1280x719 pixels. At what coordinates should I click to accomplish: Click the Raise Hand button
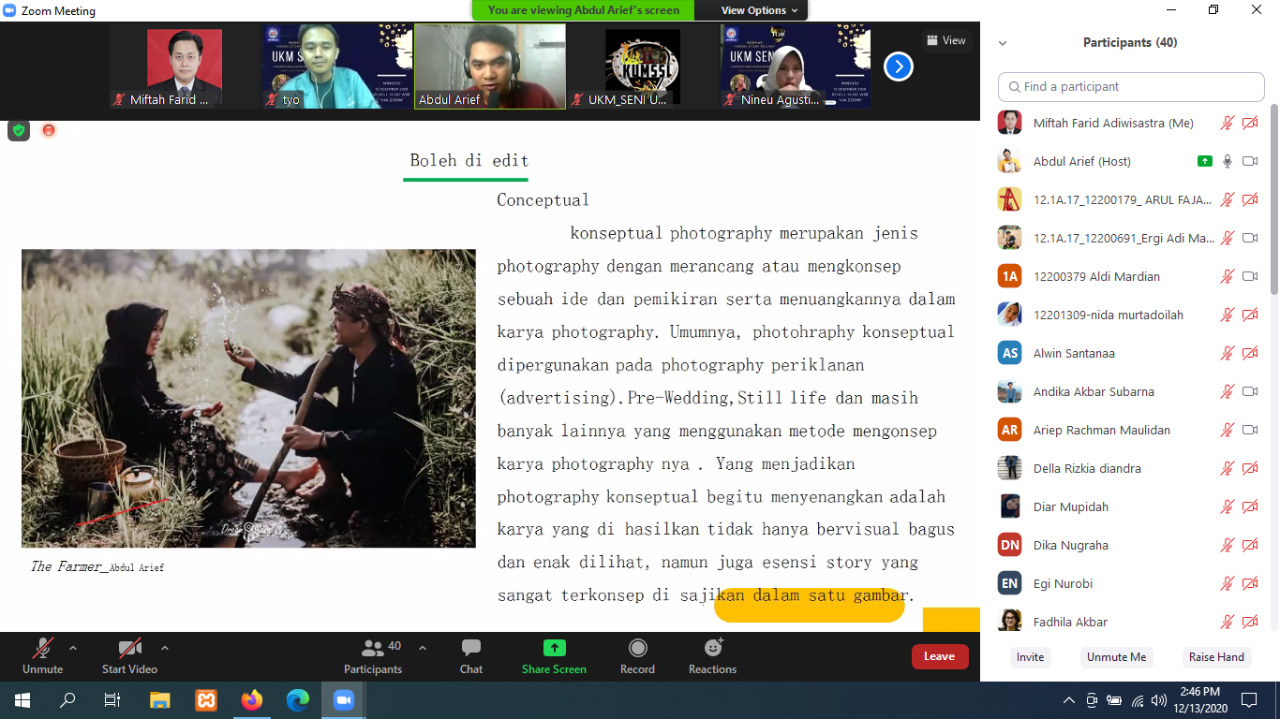(x=1216, y=657)
